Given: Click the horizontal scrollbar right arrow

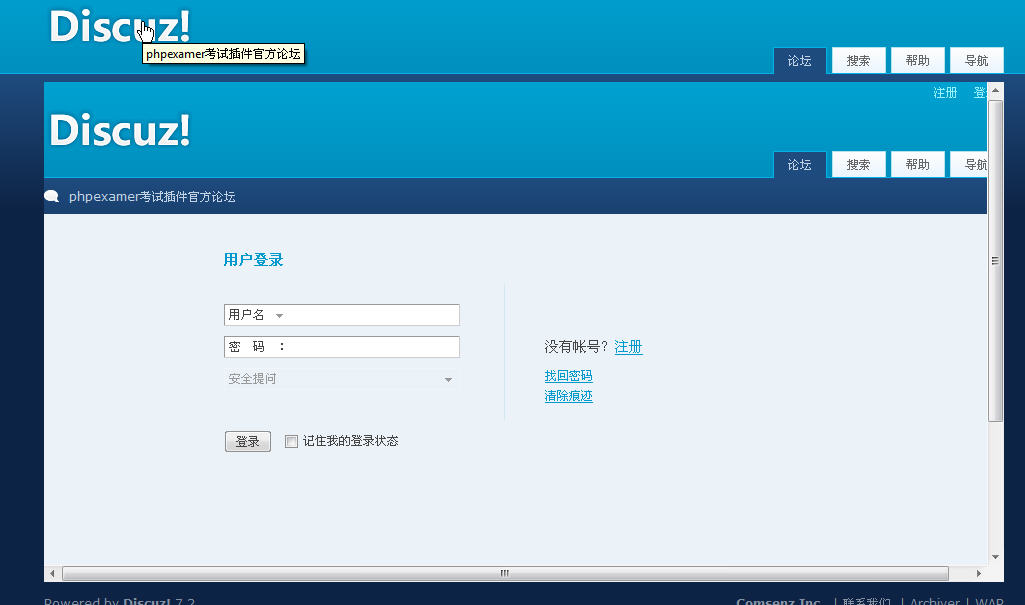Looking at the screenshot, I should point(979,574).
